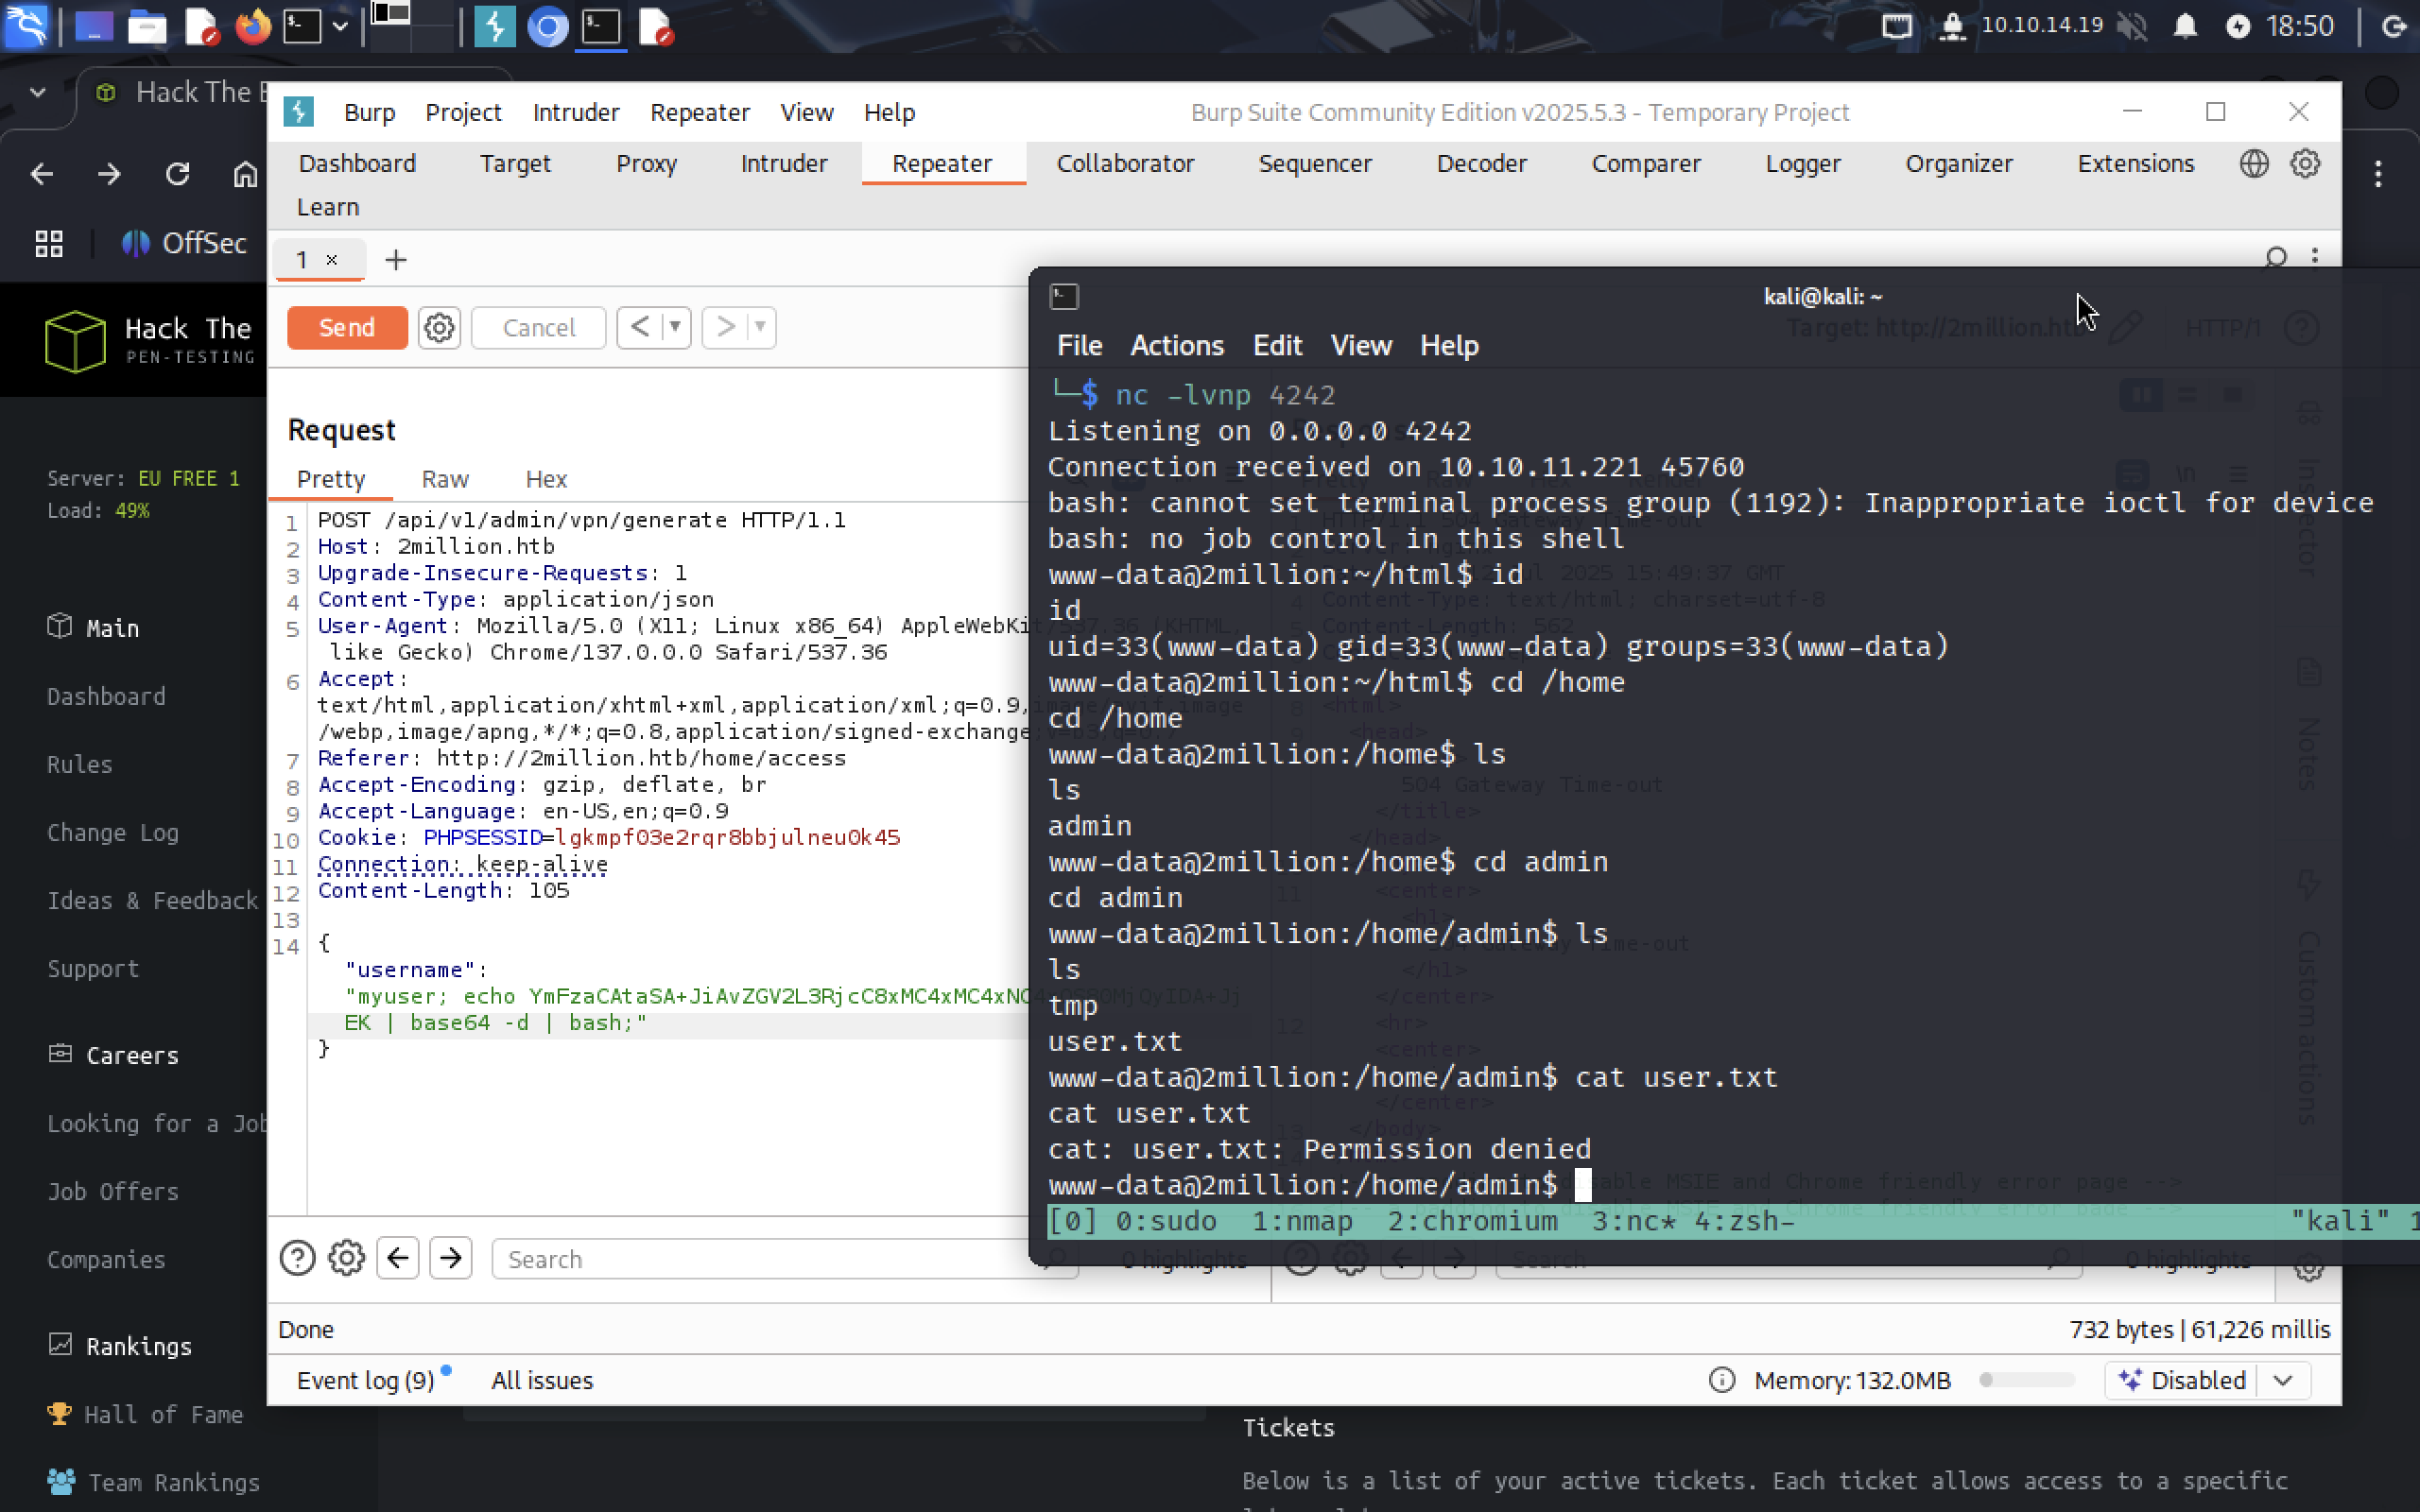Image resolution: width=2420 pixels, height=1512 pixels.
Task: Click the request search help icon
Action: [x=297, y=1258]
